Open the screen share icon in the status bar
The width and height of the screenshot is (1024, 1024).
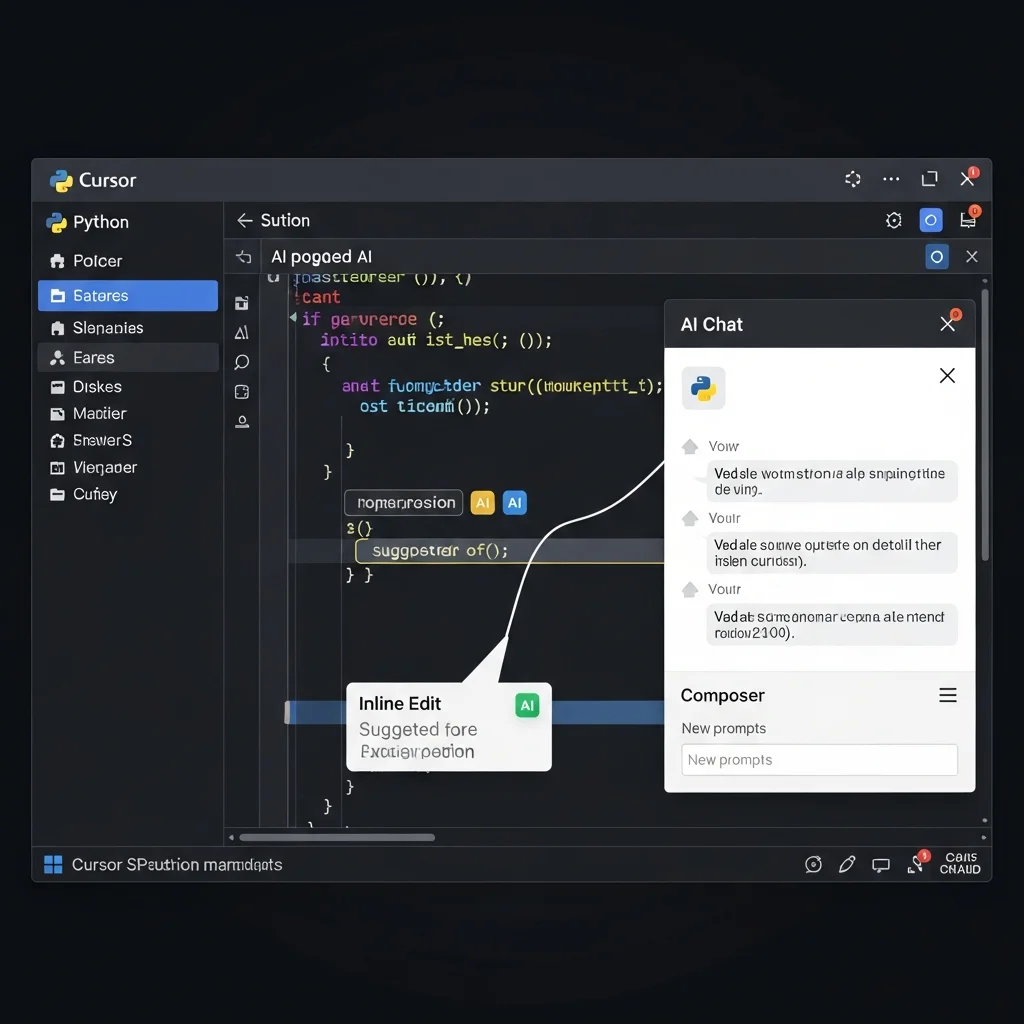click(x=881, y=864)
